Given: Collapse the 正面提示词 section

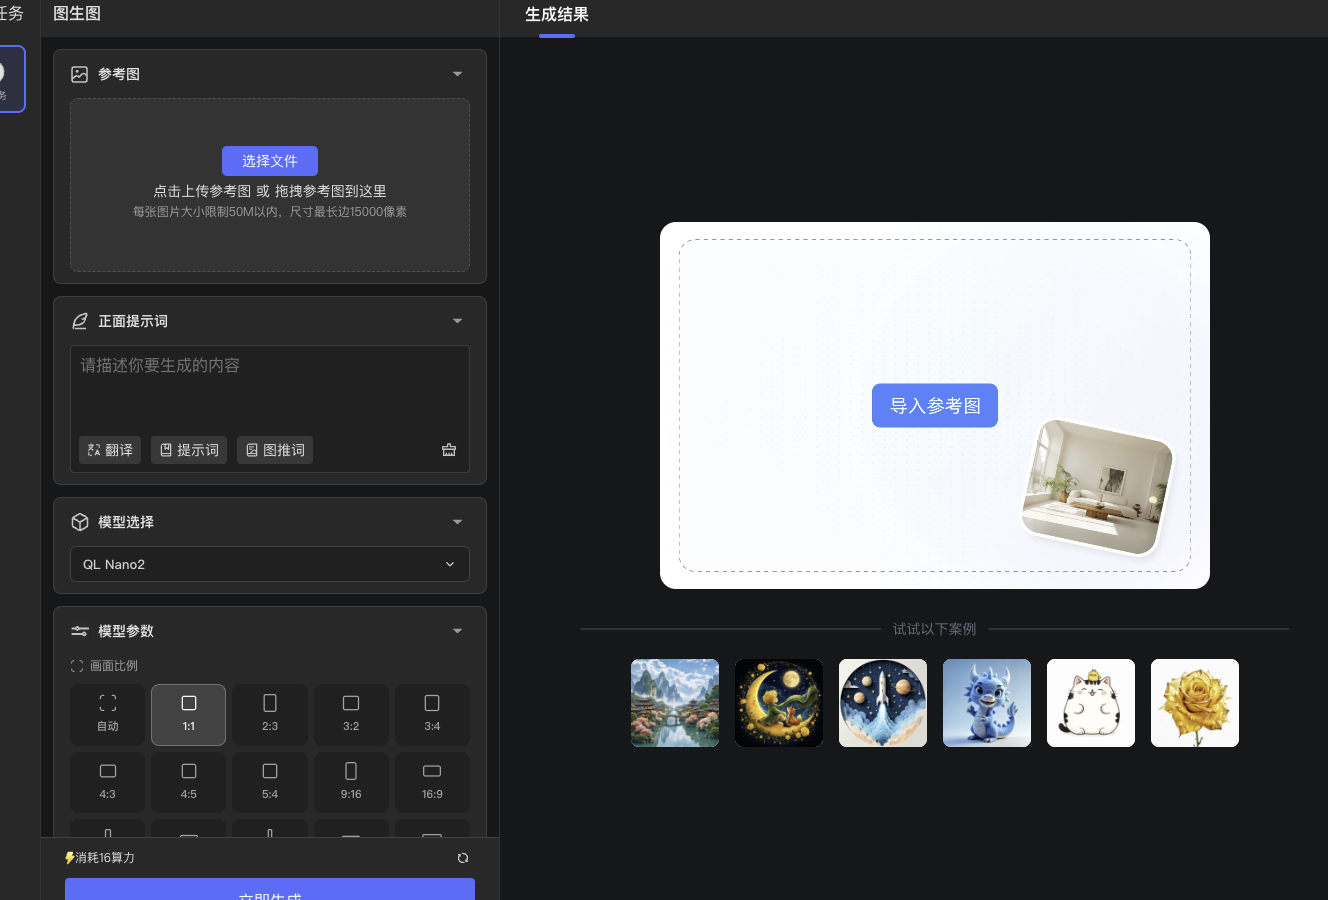Looking at the screenshot, I should 457,321.
